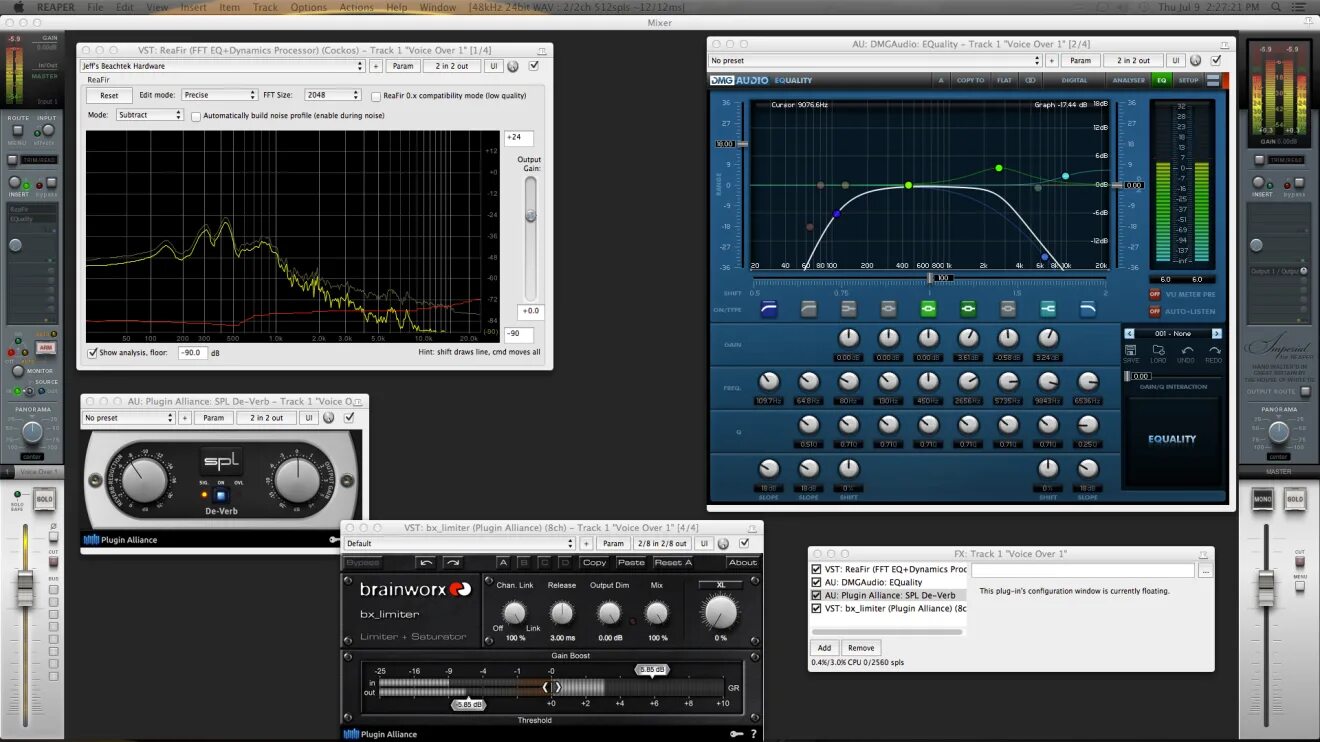Click the Reset button in ReaFir
1320x742 pixels.
click(x=108, y=94)
